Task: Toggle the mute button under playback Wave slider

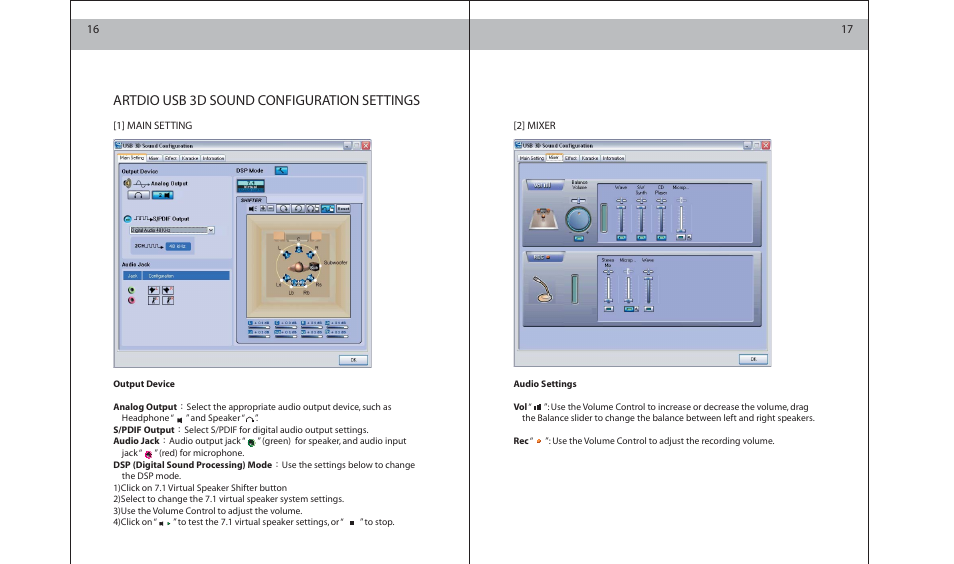Action: 621,238
